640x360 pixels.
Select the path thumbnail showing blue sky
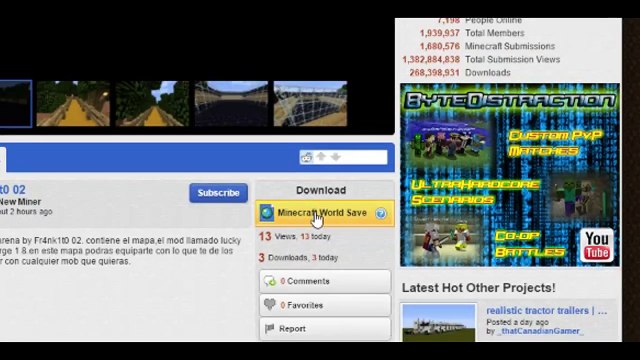point(152,104)
